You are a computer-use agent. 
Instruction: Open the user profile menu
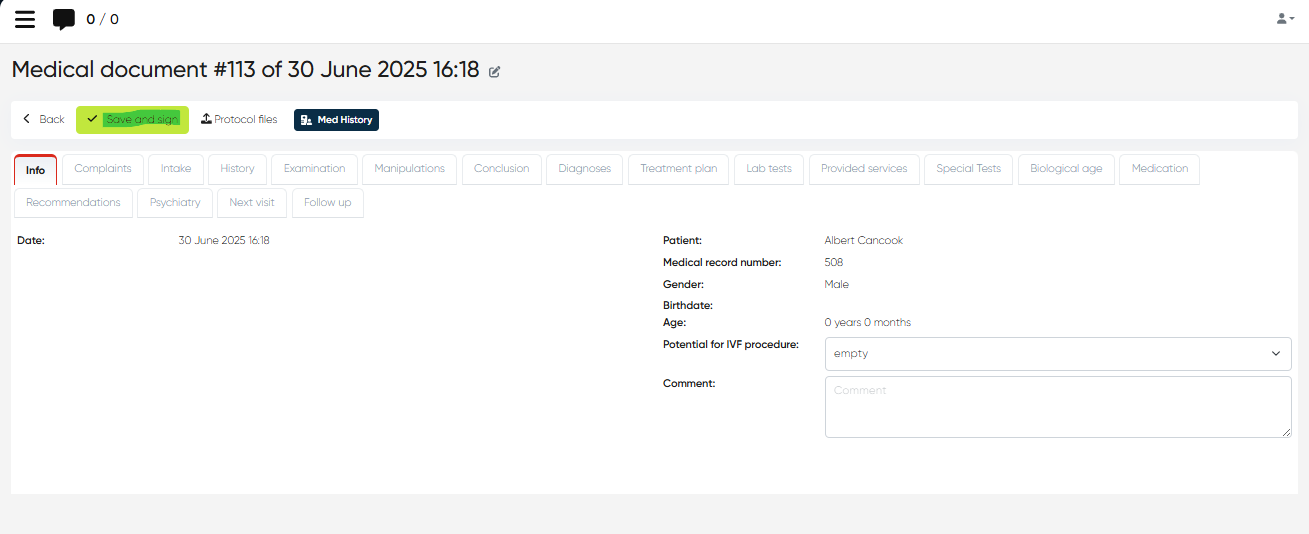1285,19
